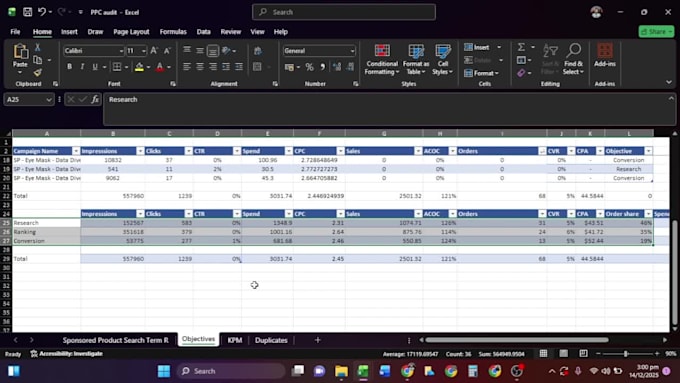
Task: Open File Explorer from taskbar
Action: click(341, 371)
